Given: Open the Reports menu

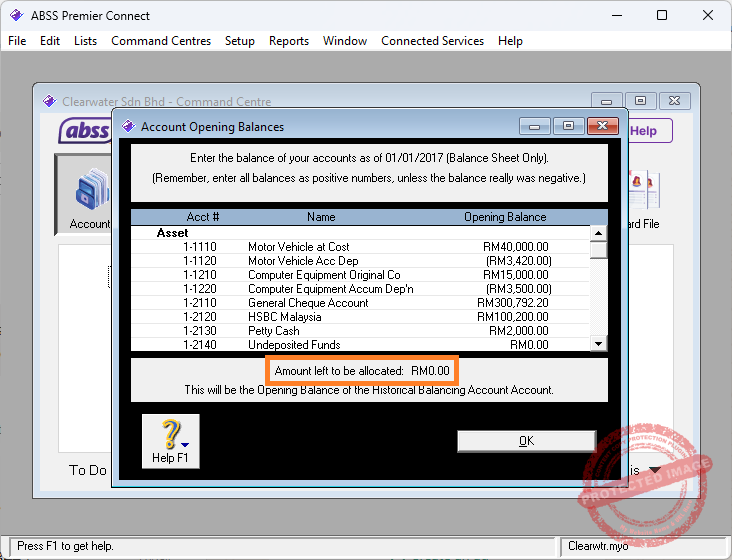Looking at the screenshot, I should coord(289,41).
